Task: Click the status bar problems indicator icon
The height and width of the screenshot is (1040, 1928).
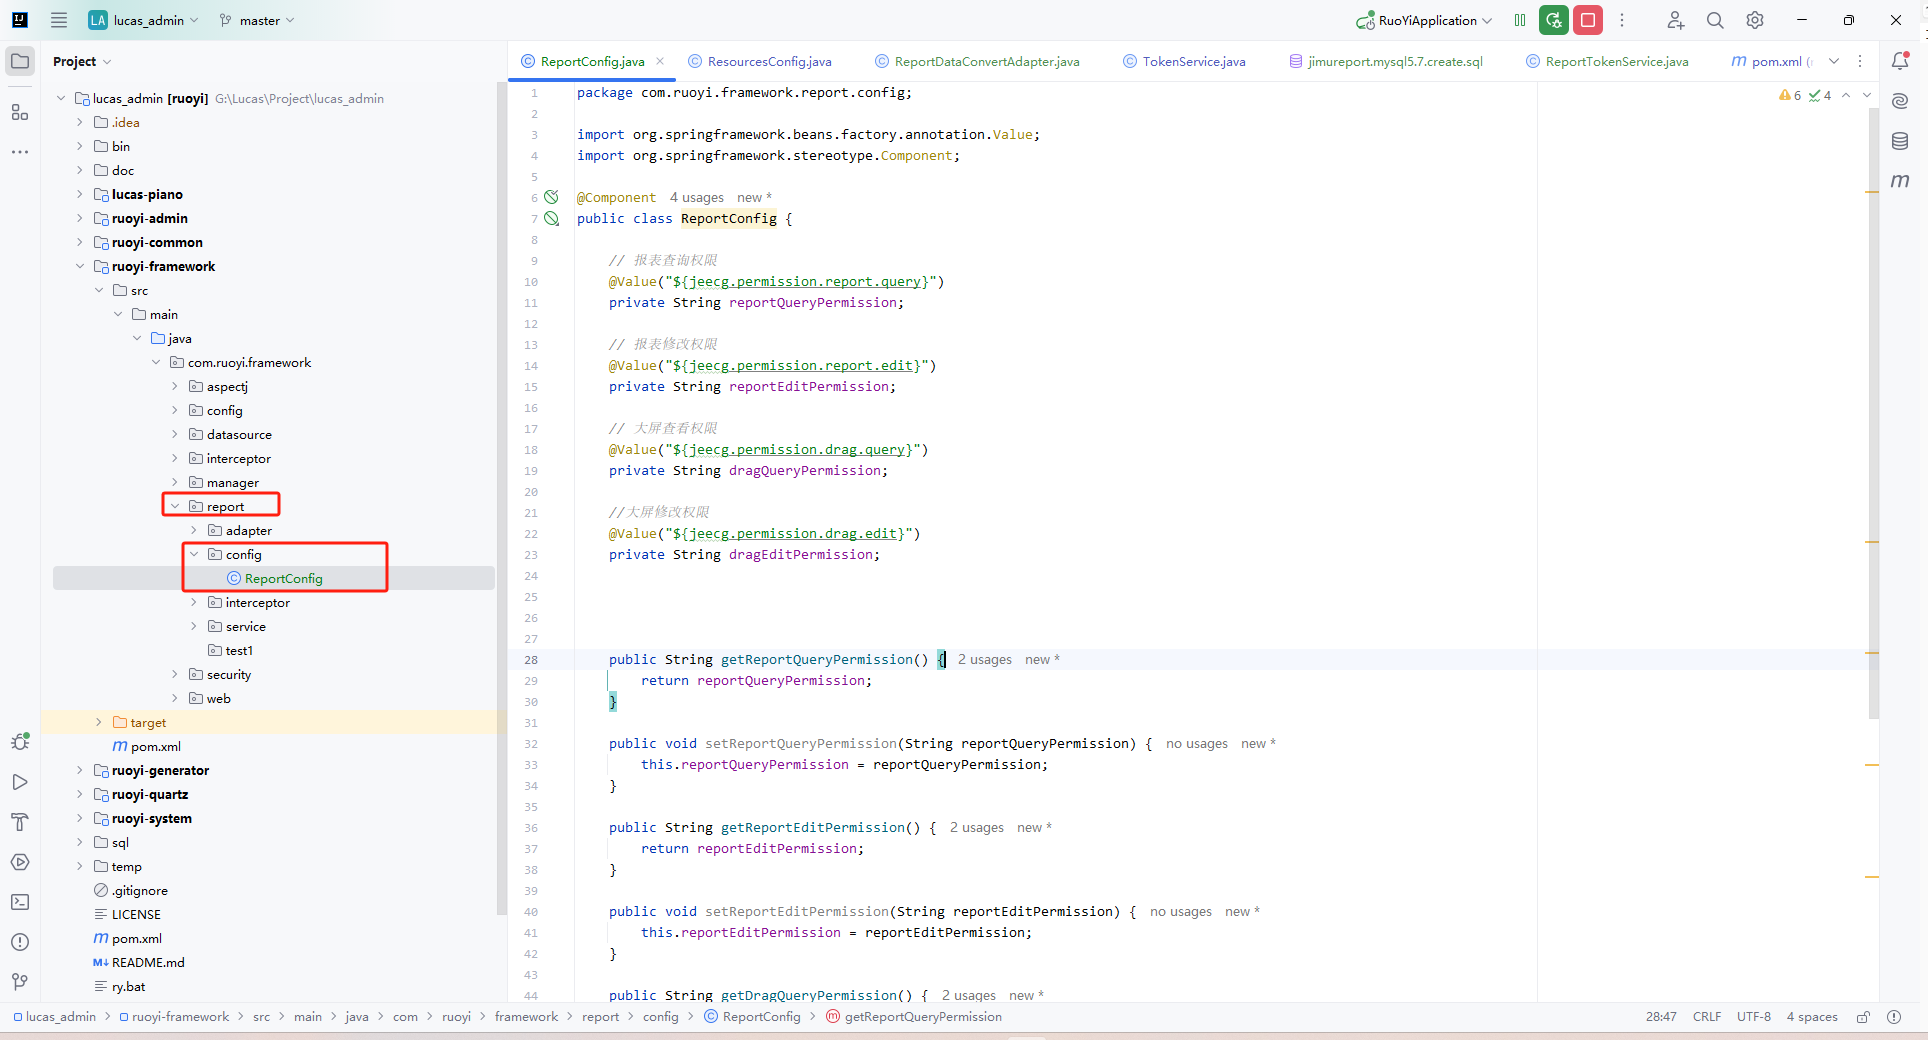Action: 1894,1017
